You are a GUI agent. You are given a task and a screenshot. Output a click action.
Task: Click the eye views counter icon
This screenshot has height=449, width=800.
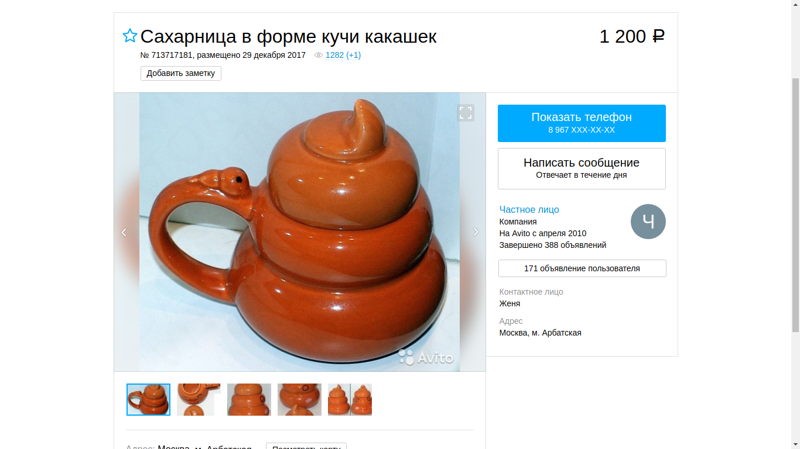(318, 55)
